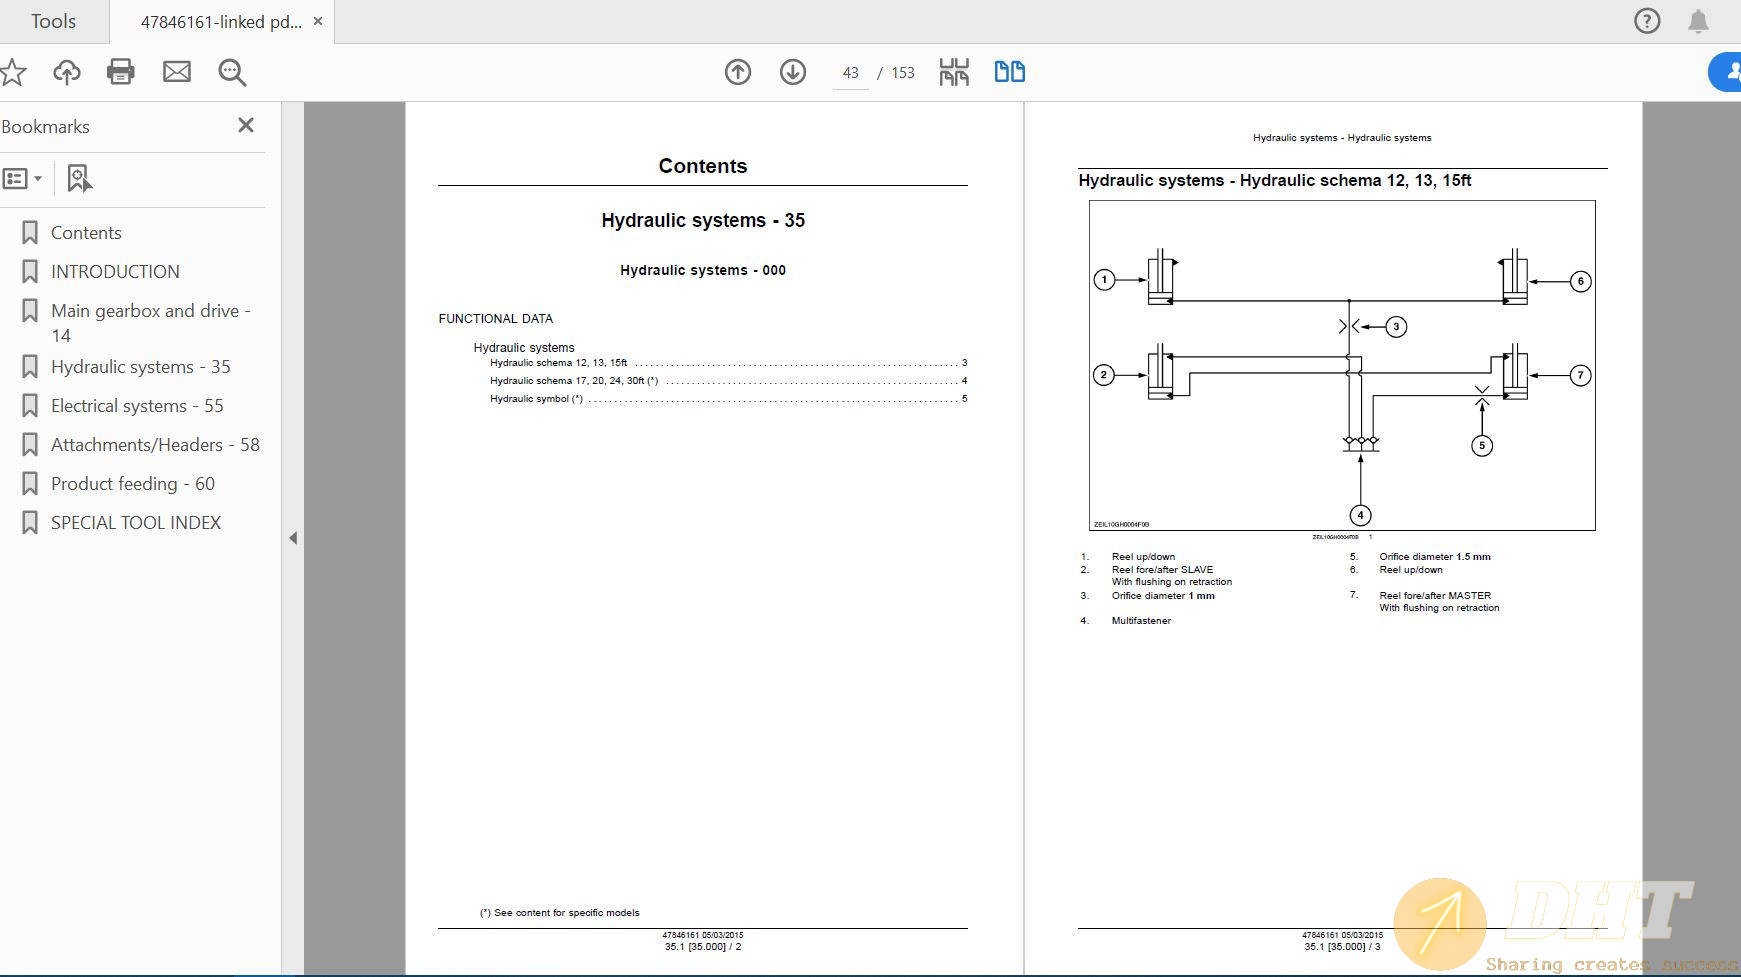Click the print icon in the toolbar
1741x977 pixels.
pos(121,72)
